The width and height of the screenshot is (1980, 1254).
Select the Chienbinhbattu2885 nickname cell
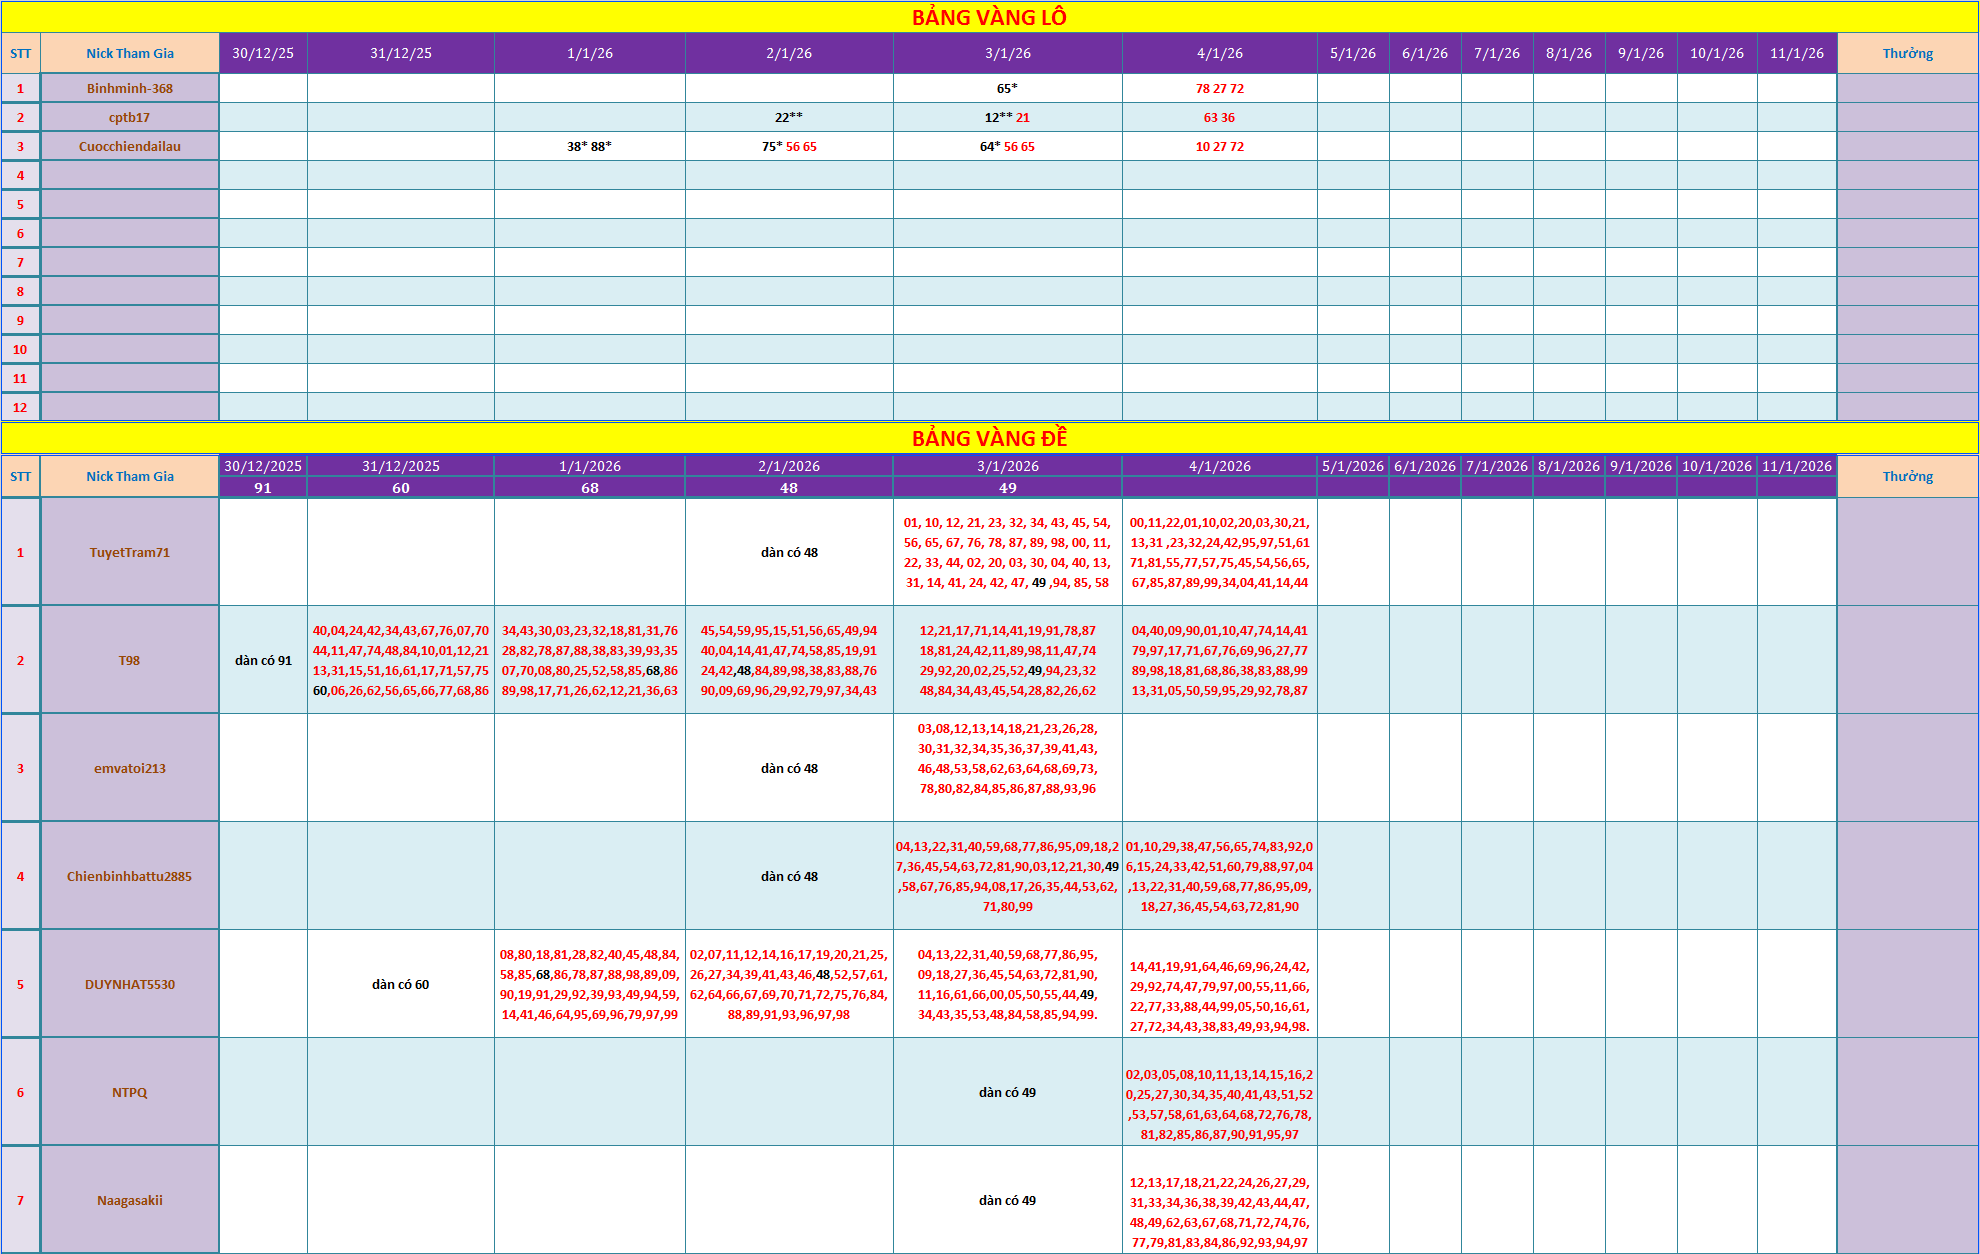click(x=130, y=876)
